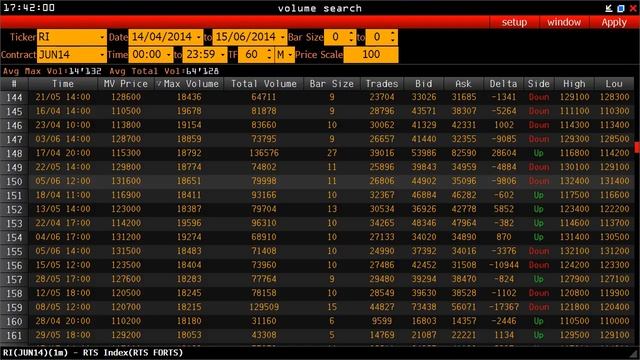Click the blue maximize window icon
640x360 pixels.
coord(621,8)
